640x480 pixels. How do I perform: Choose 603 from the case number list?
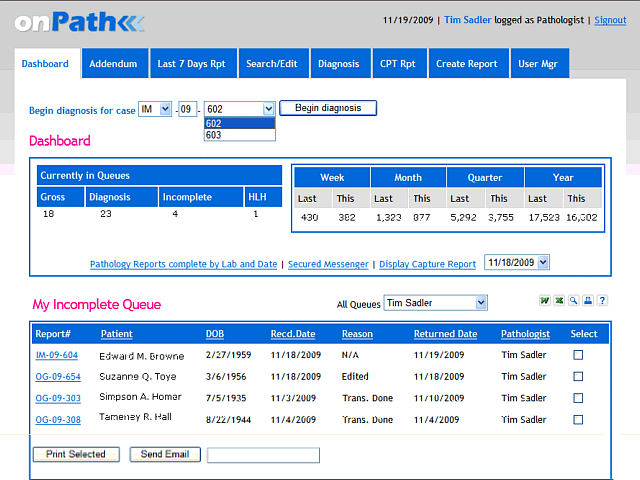pyautogui.click(x=214, y=135)
